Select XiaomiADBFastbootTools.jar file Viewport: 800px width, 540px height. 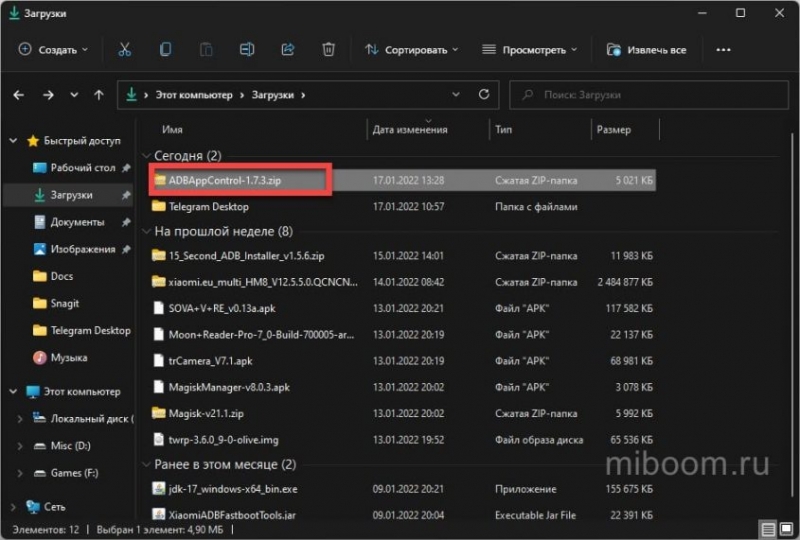click(403, 515)
